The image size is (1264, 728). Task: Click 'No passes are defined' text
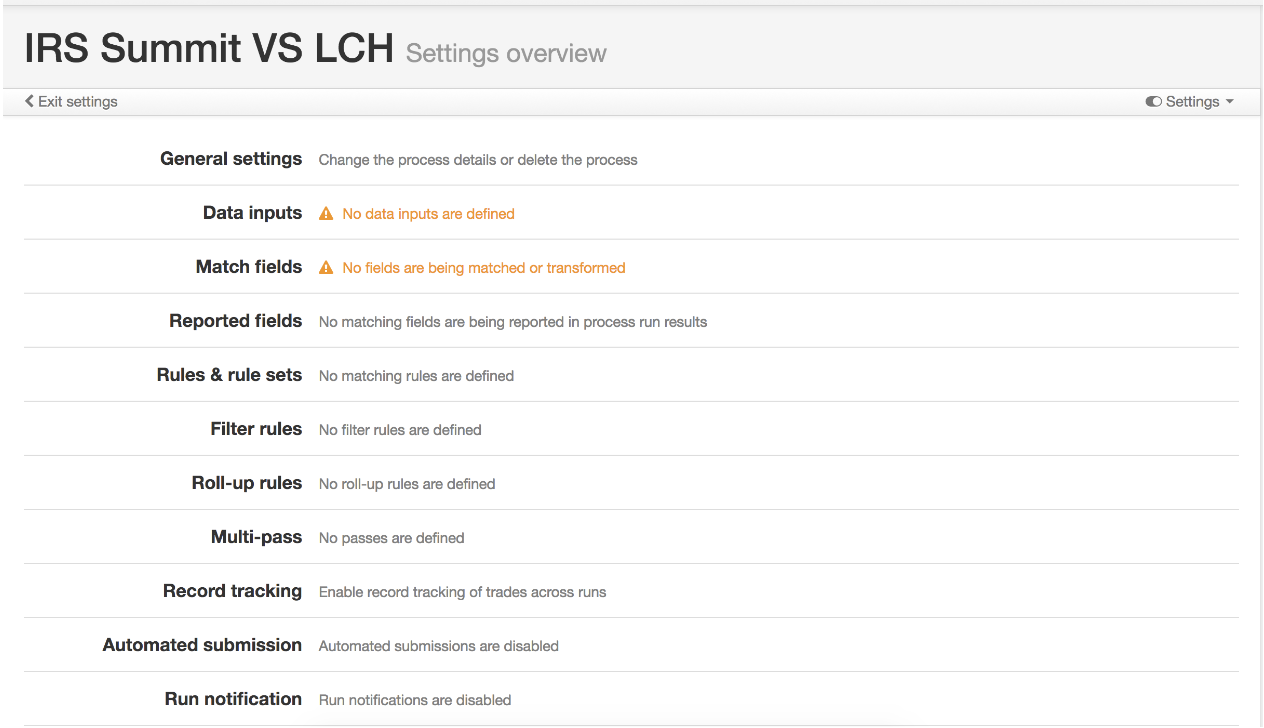point(391,538)
